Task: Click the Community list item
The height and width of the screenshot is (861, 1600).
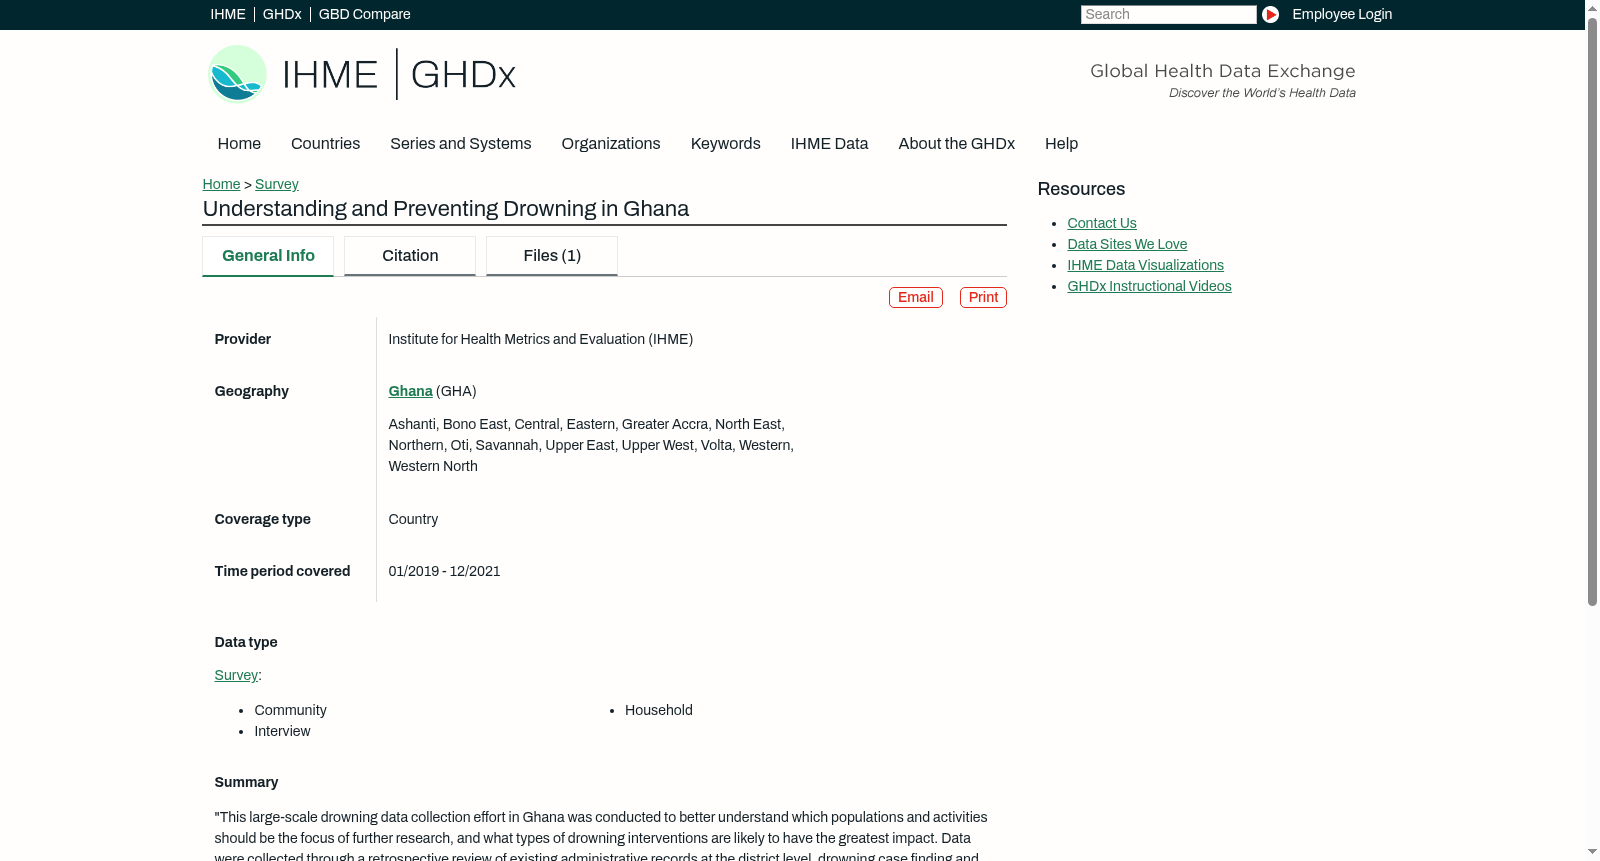Action: pos(290,710)
